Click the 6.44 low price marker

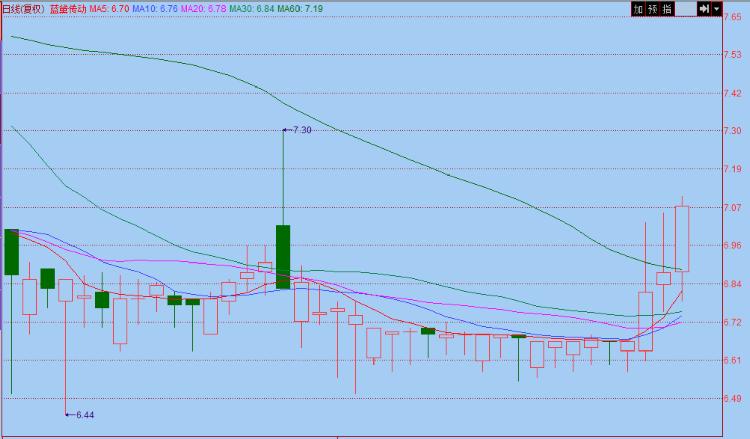(80, 415)
